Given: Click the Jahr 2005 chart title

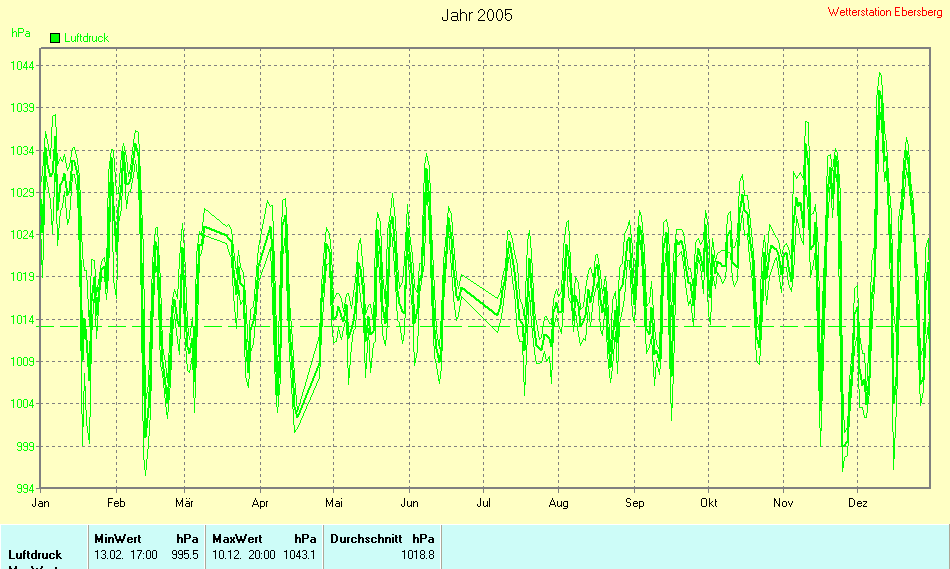Looking at the screenshot, I should (x=477, y=16).
